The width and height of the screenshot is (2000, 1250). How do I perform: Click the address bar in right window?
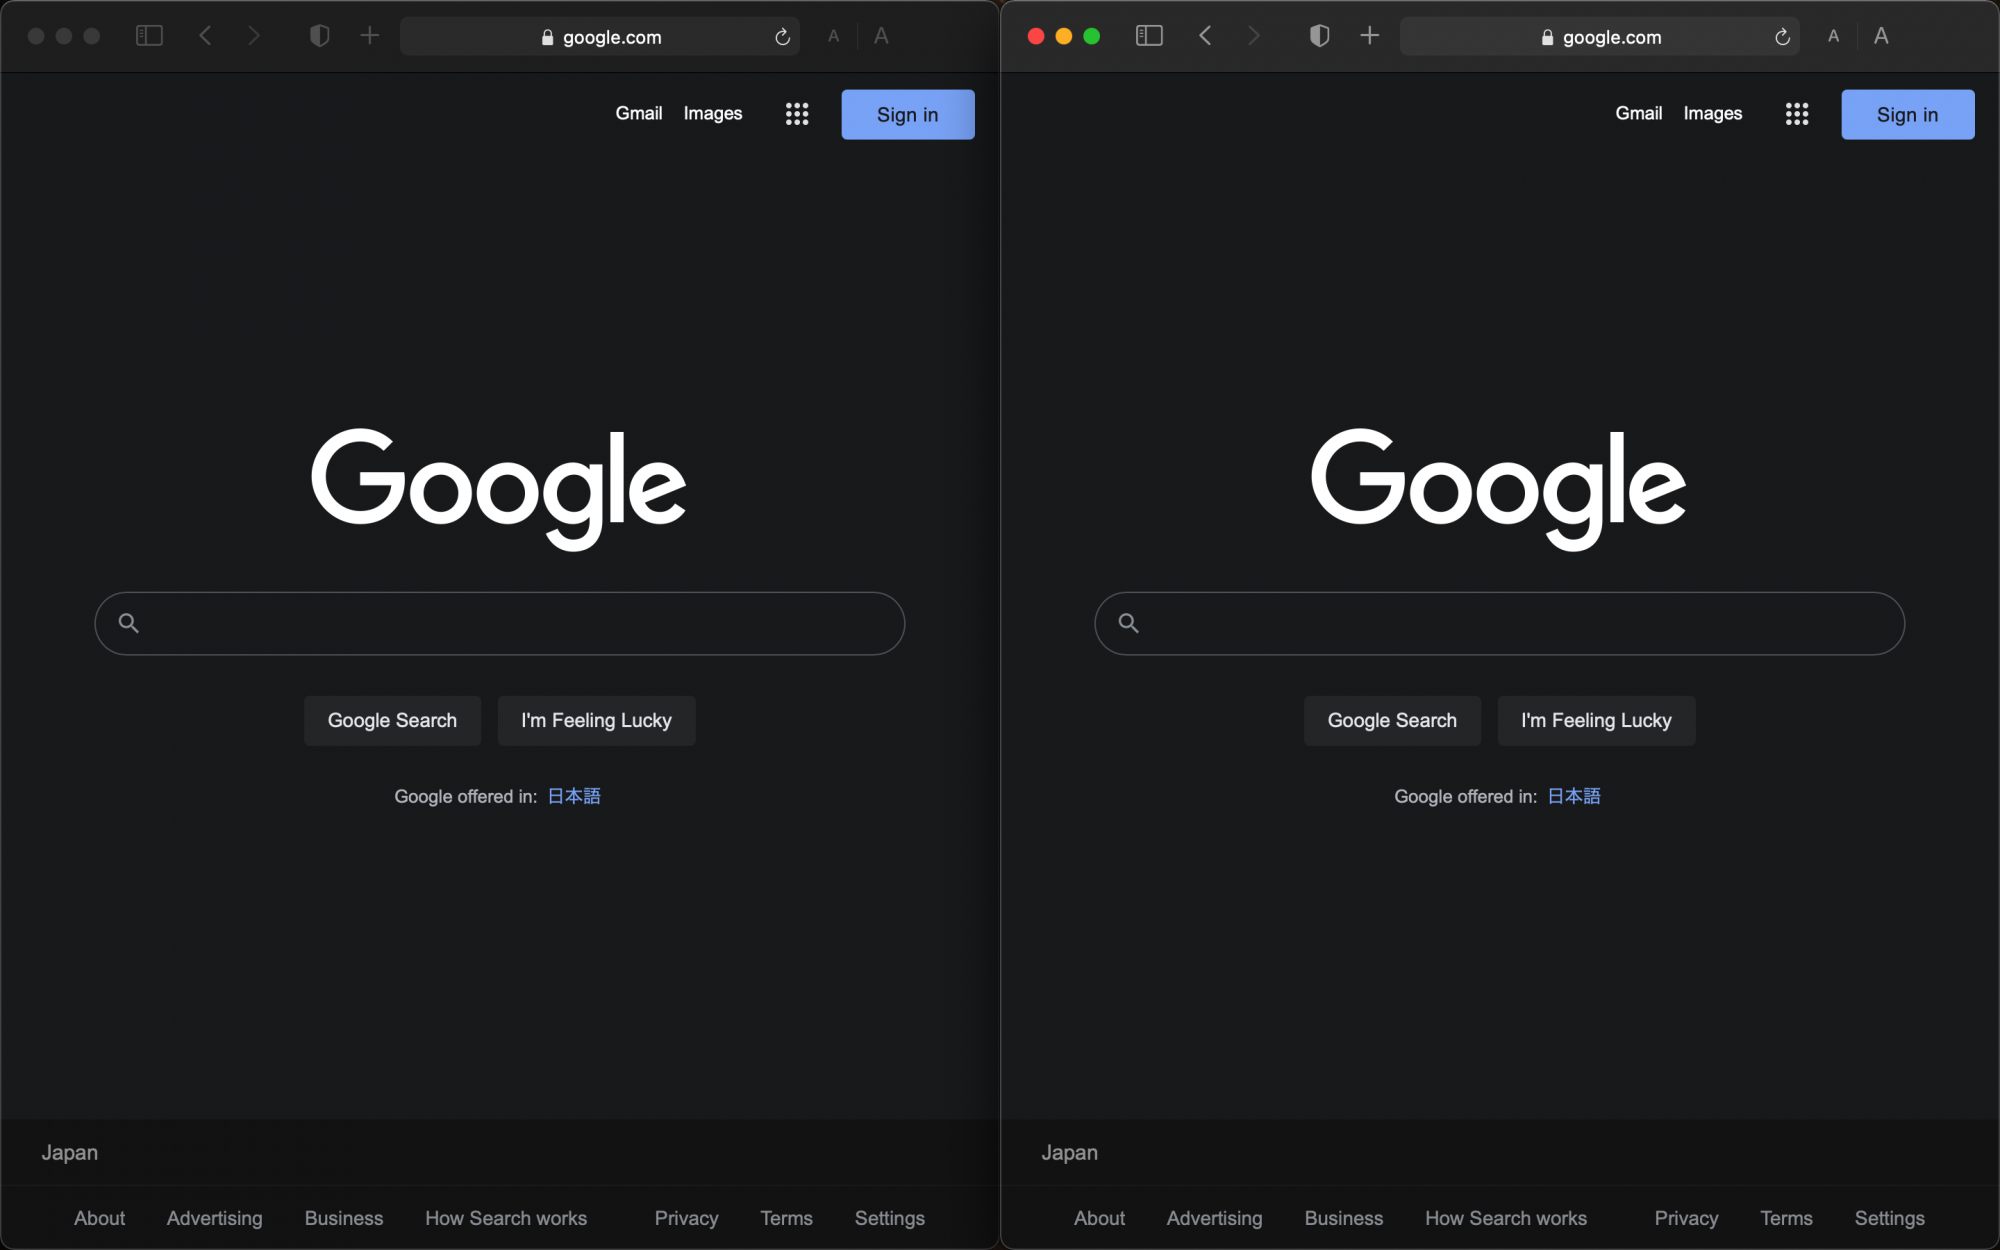tap(1600, 37)
